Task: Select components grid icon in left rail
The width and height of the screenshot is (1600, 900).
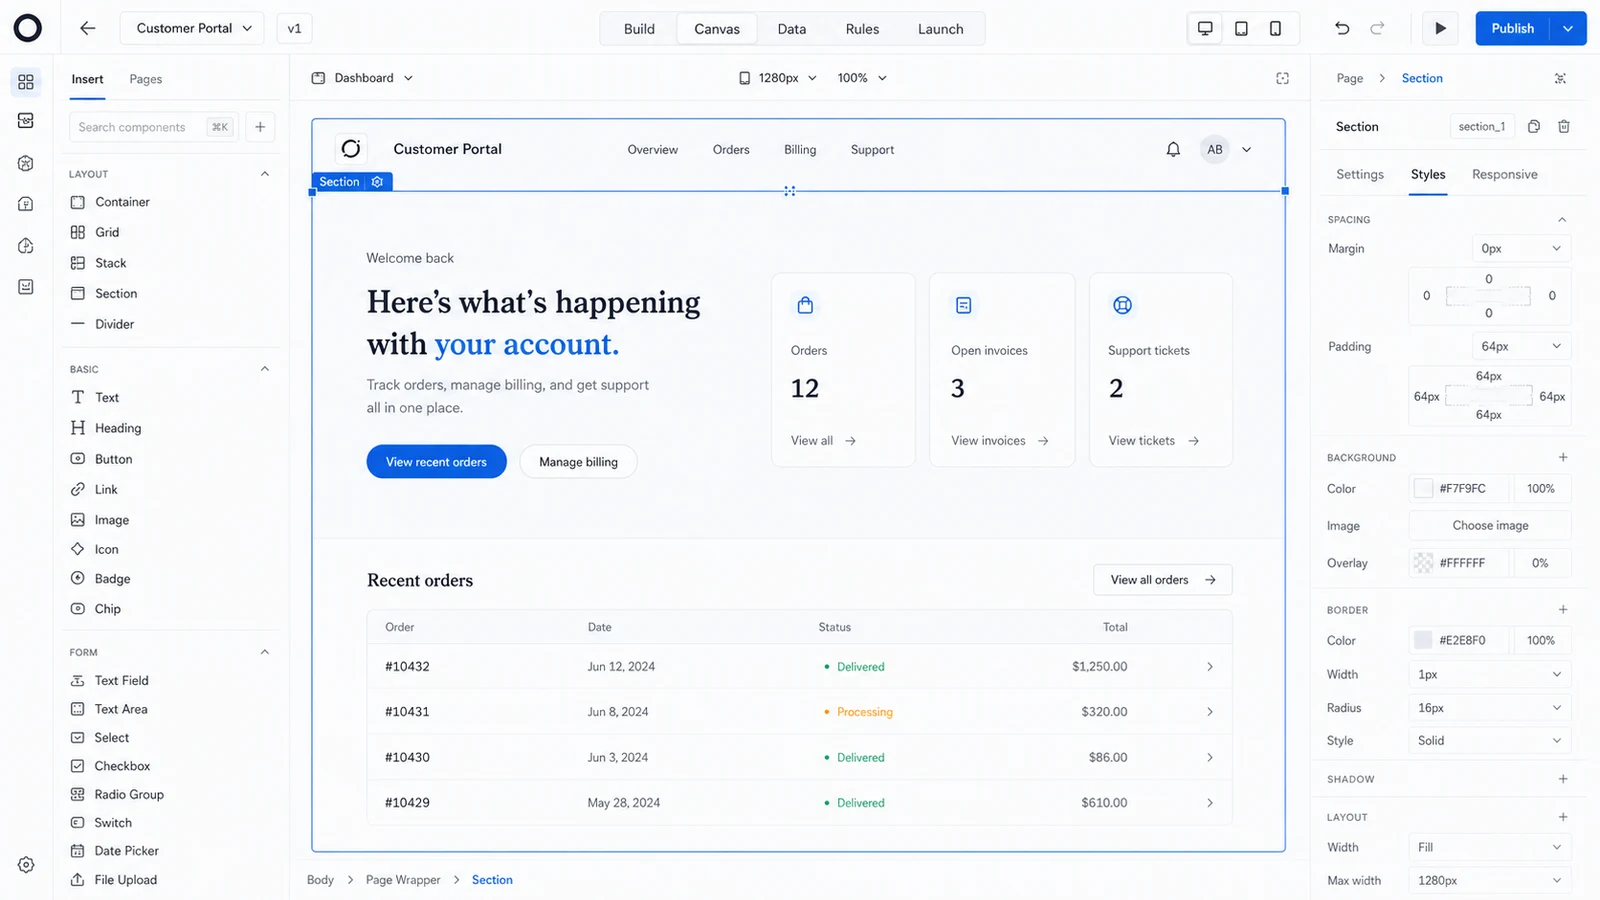Action: (x=26, y=82)
